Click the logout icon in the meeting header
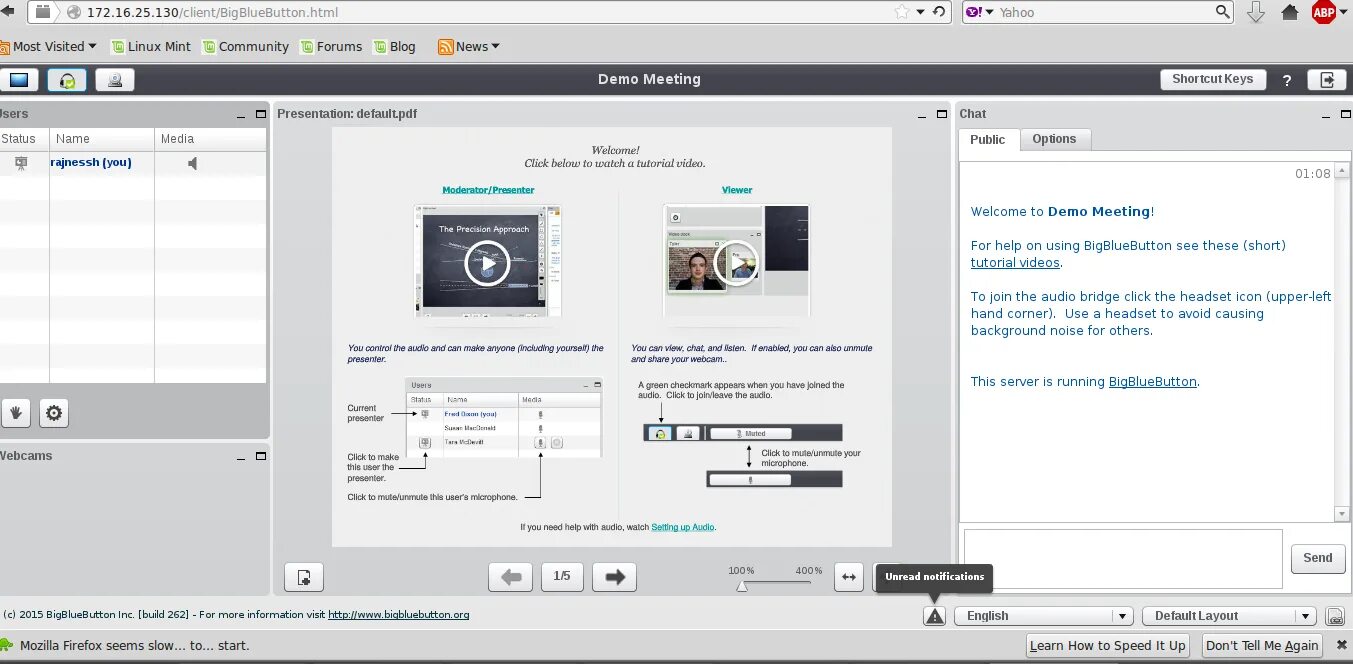This screenshot has height=664, width=1353. (x=1327, y=80)
